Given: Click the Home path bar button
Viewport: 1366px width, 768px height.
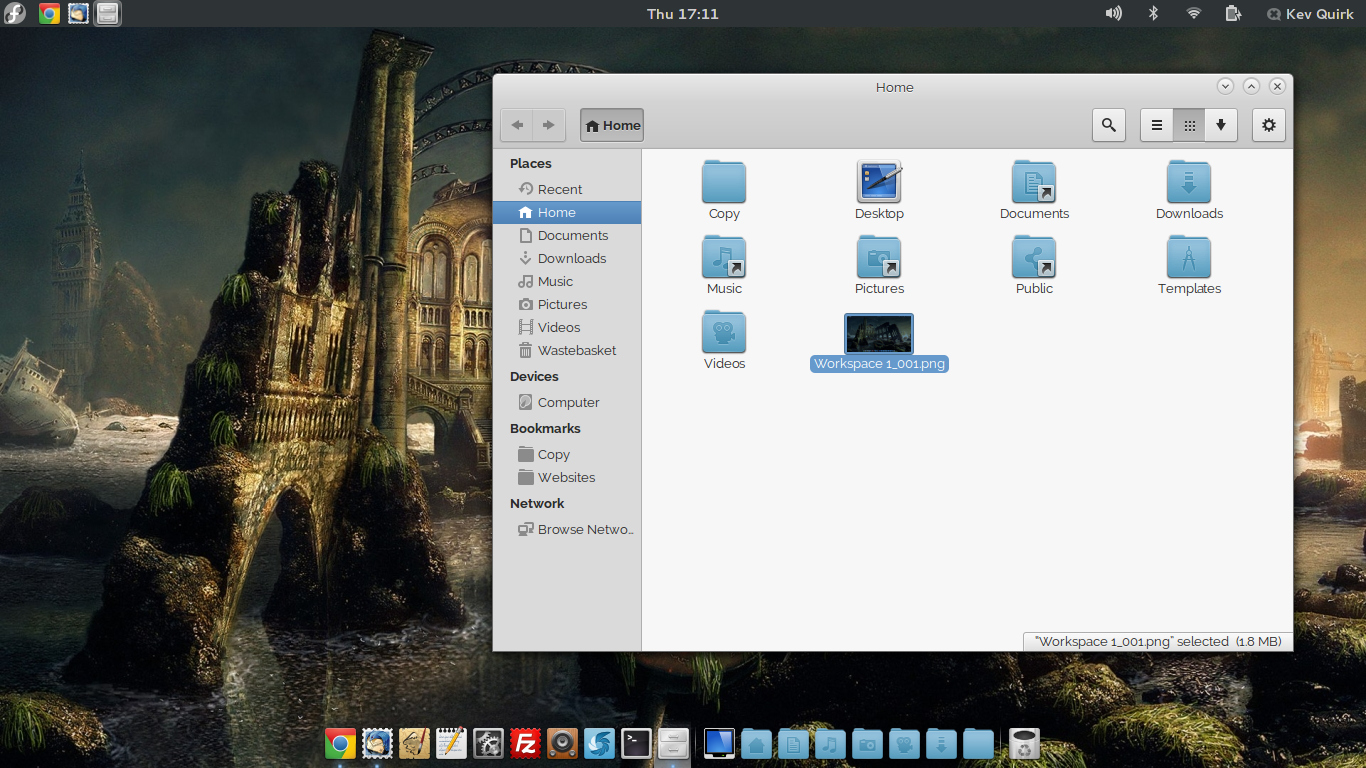Looking at the screenshot, I should coord(612,125).
